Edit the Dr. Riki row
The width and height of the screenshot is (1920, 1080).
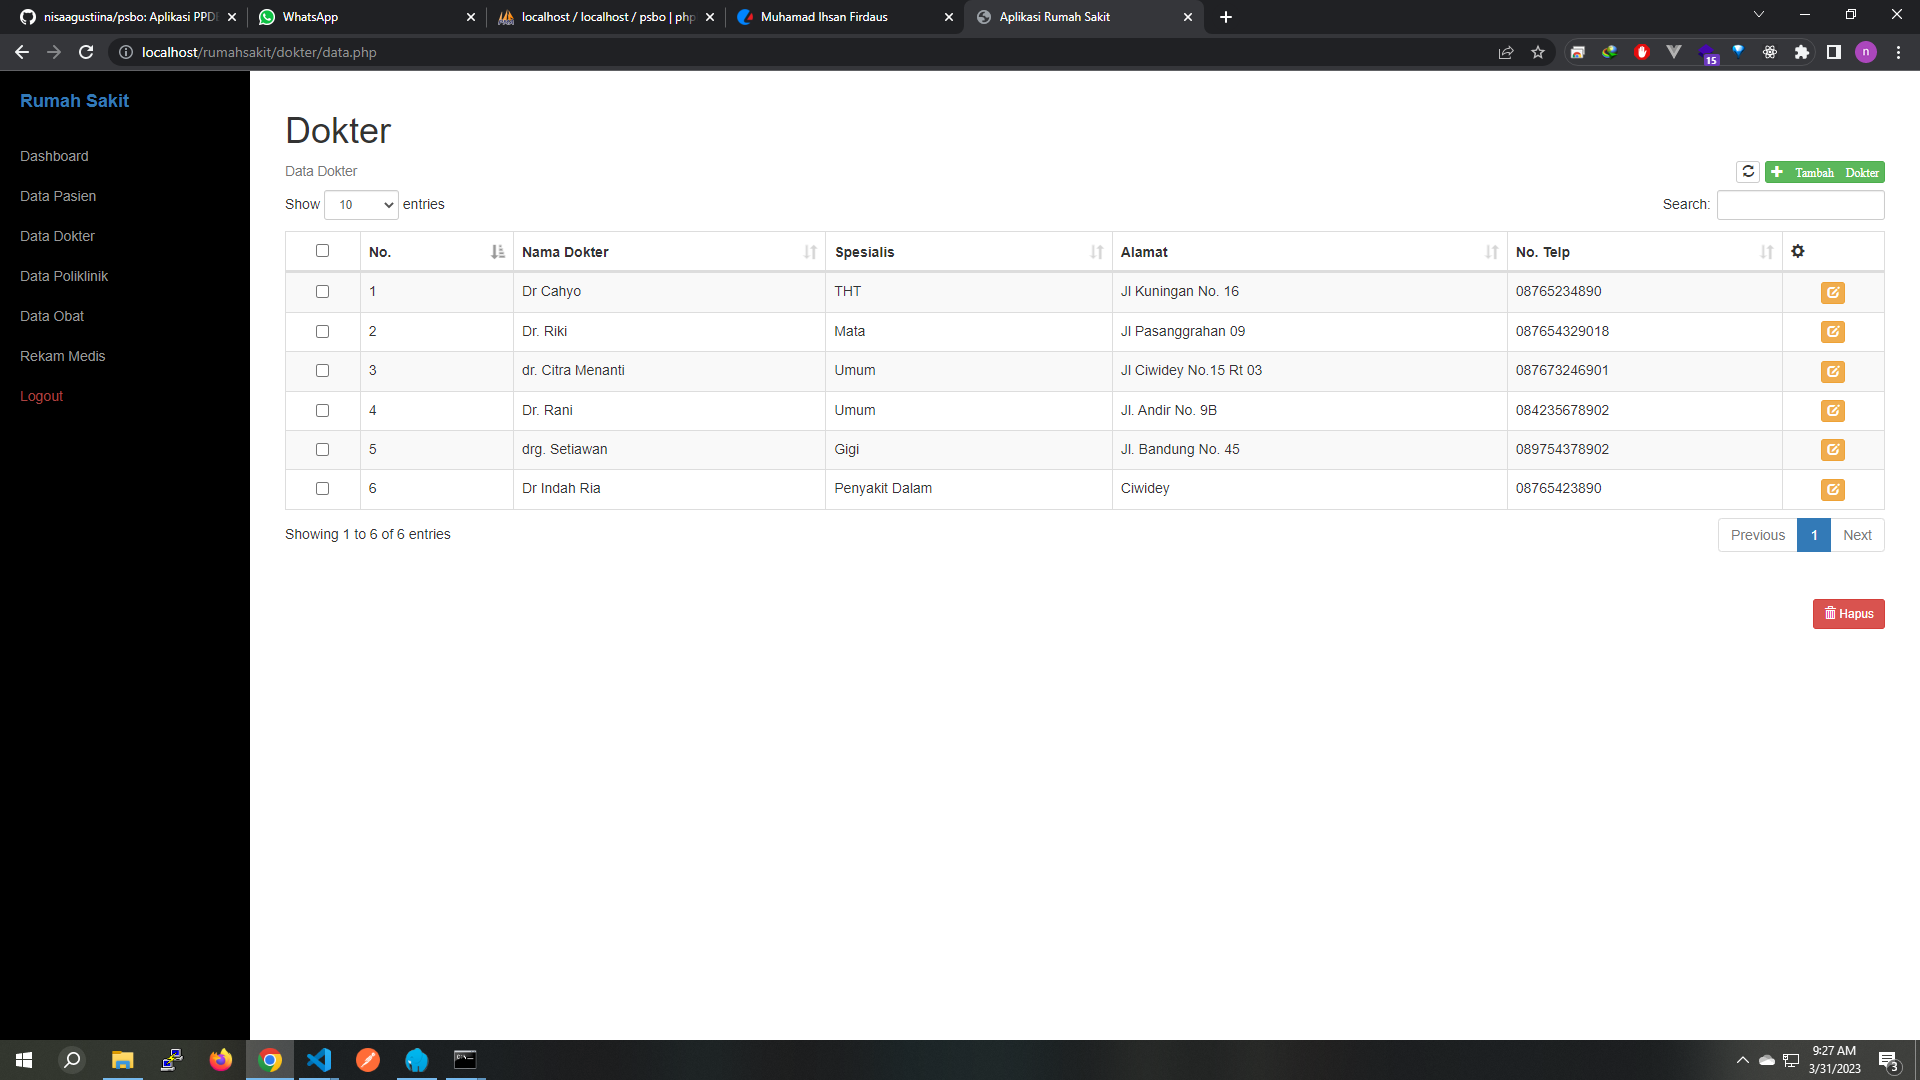pyautogui.click(x=1832, y=331)
